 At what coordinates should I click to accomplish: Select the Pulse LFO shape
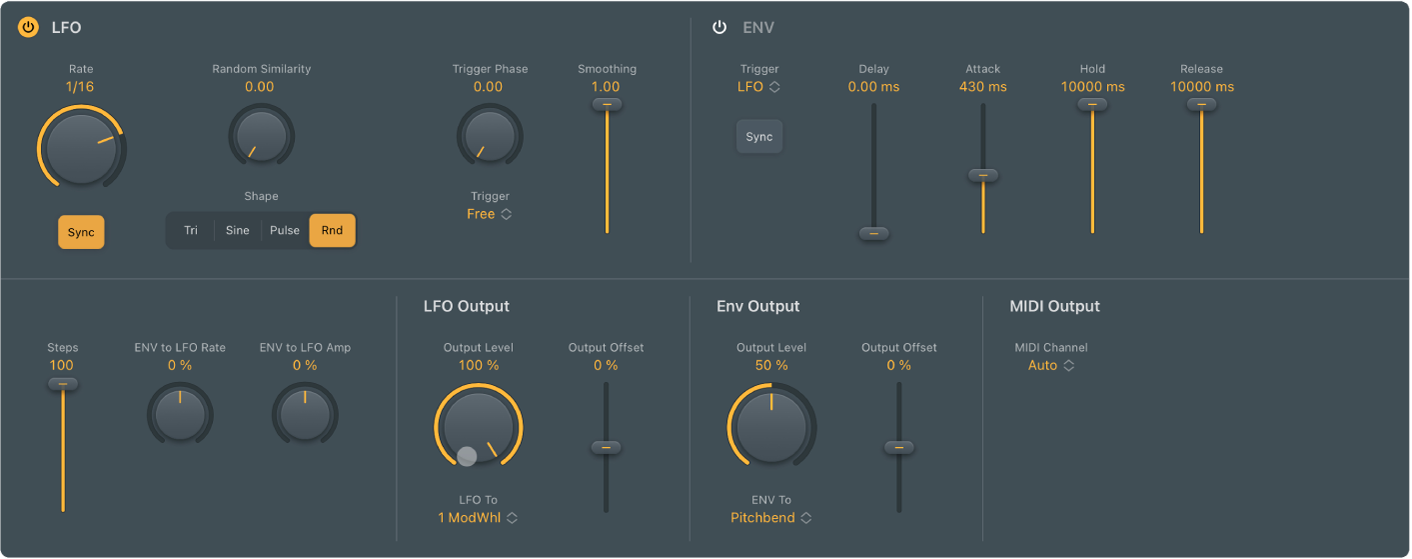pos(285,230)
